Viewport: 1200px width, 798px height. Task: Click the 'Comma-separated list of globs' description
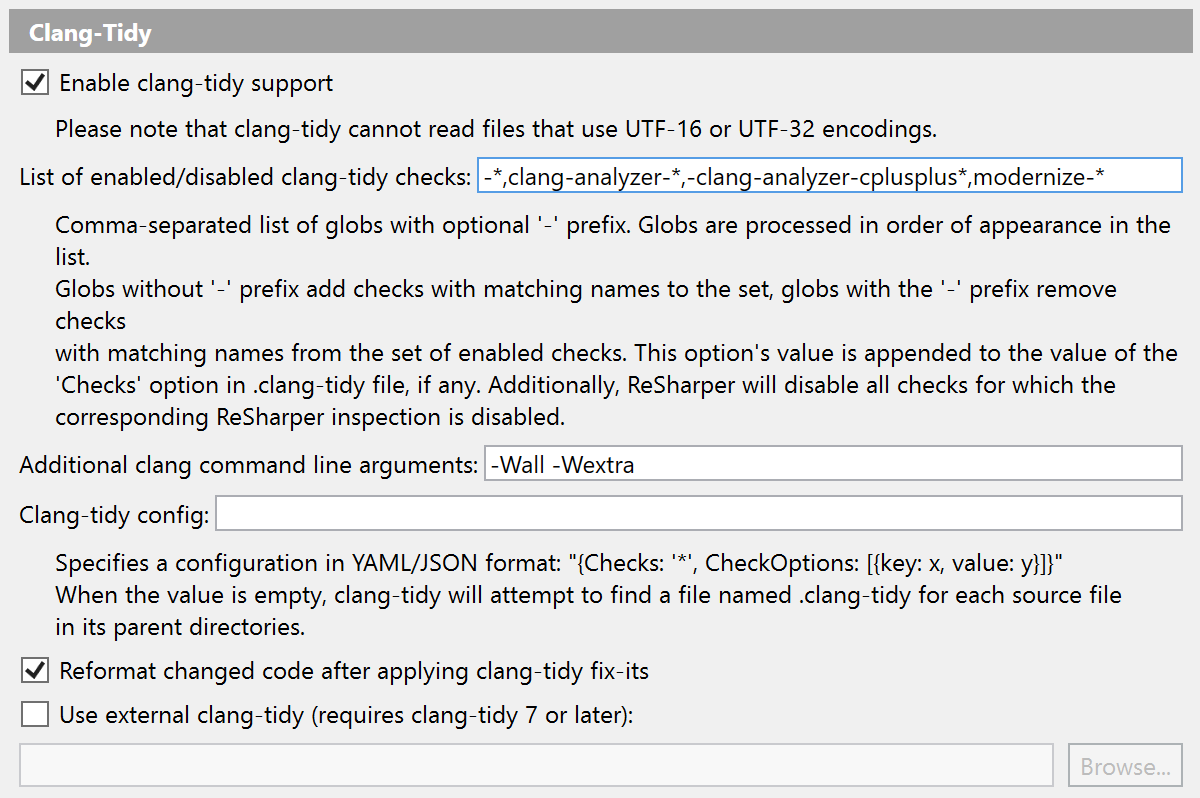[x=612, y=225]
